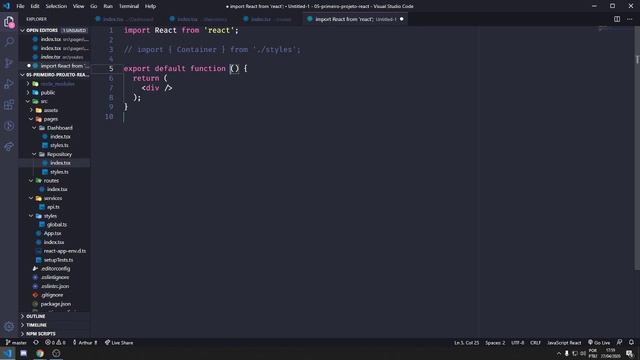The height and width of the screenshot is (360, 640).
Task: Switch to the index.tsx routes editor tab
Action: 271,19
